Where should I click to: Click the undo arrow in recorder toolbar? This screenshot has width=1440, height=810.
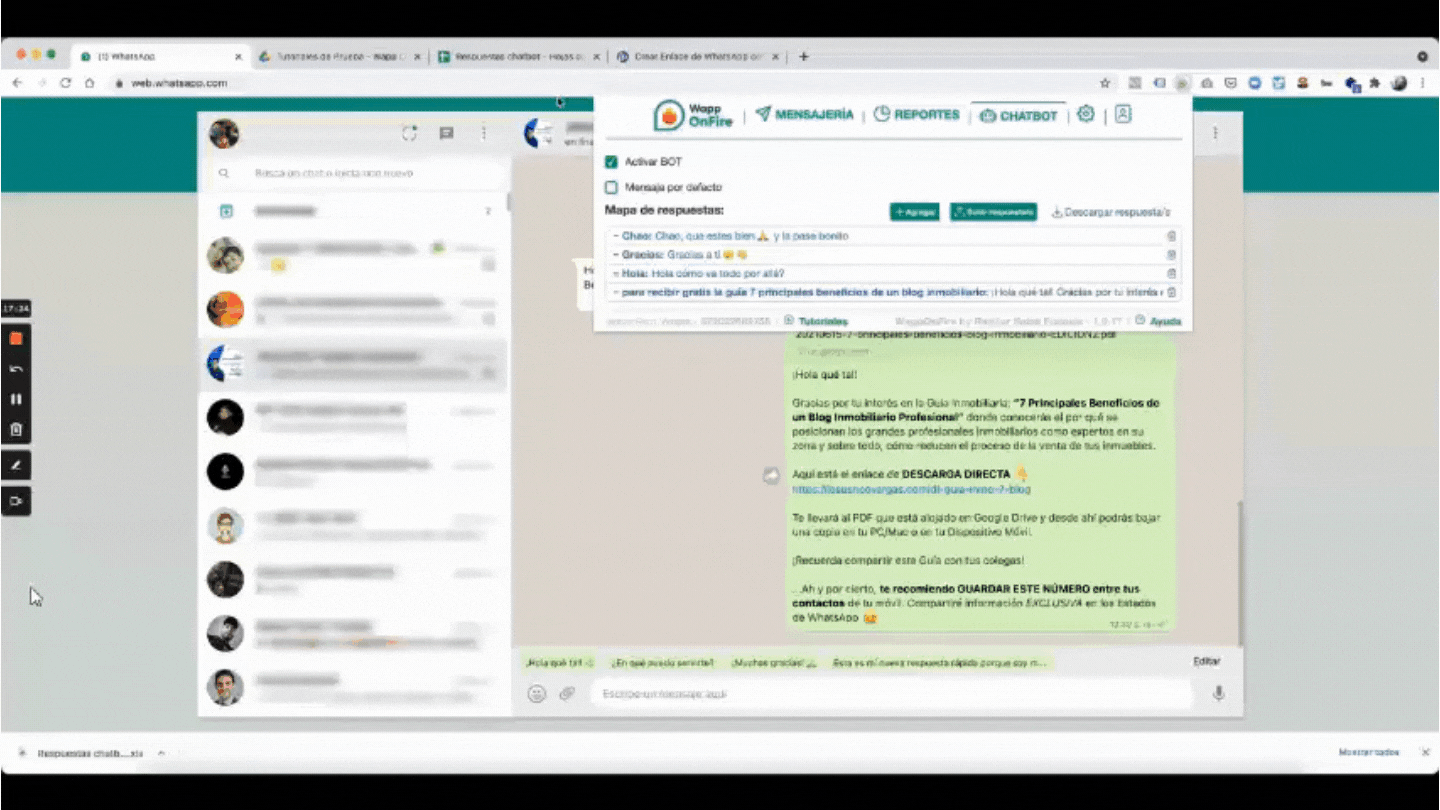pos(16,369)
